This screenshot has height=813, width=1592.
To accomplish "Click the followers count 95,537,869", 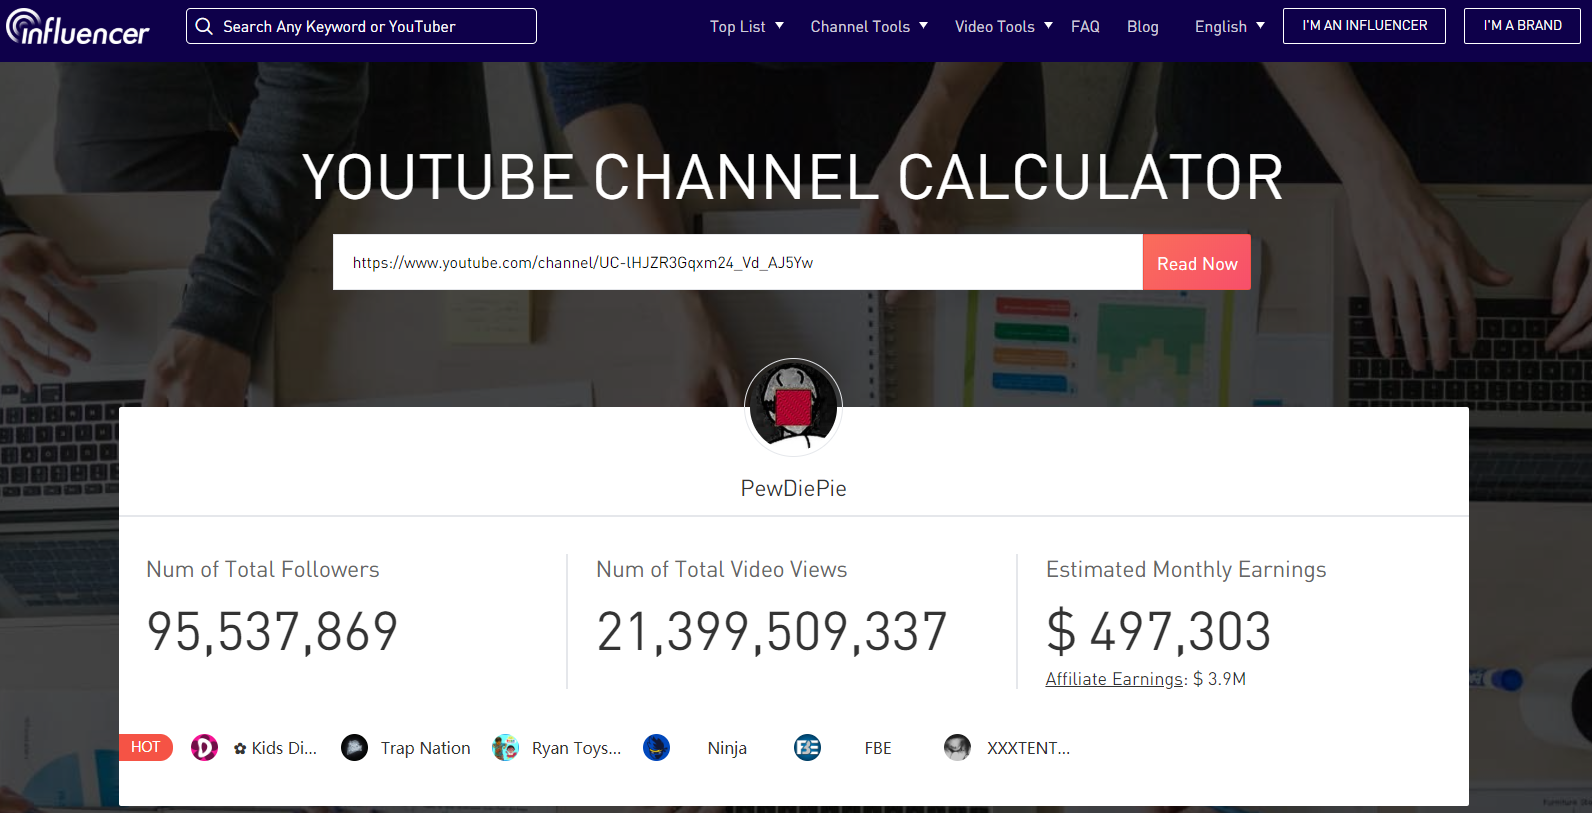I will (272, 632).
